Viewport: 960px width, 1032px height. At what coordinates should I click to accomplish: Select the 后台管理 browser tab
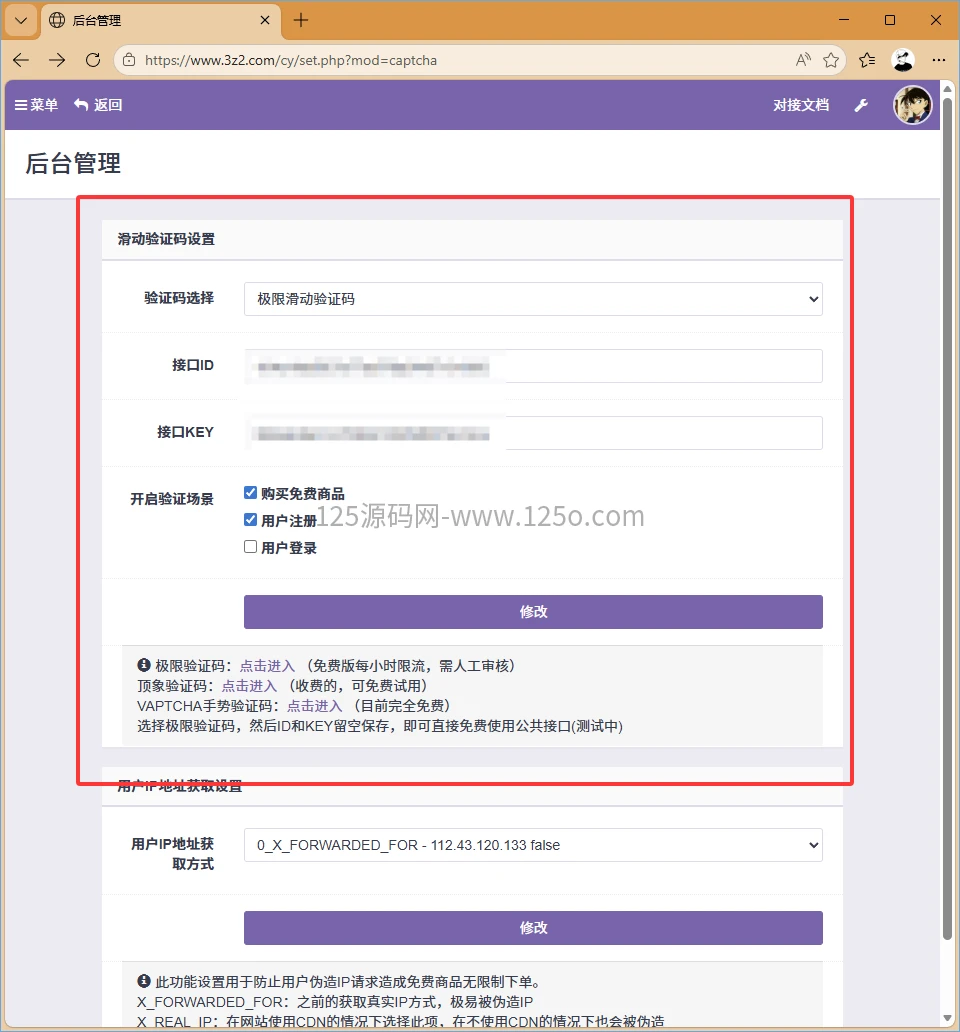(x=161, y=20)
